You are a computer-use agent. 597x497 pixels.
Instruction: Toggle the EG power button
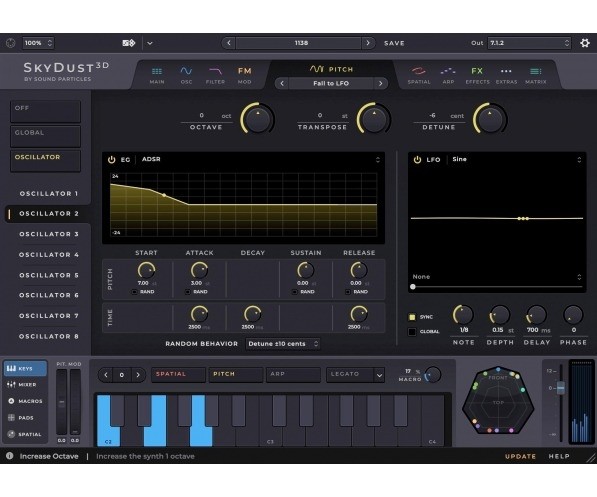(x=112, y=160)
